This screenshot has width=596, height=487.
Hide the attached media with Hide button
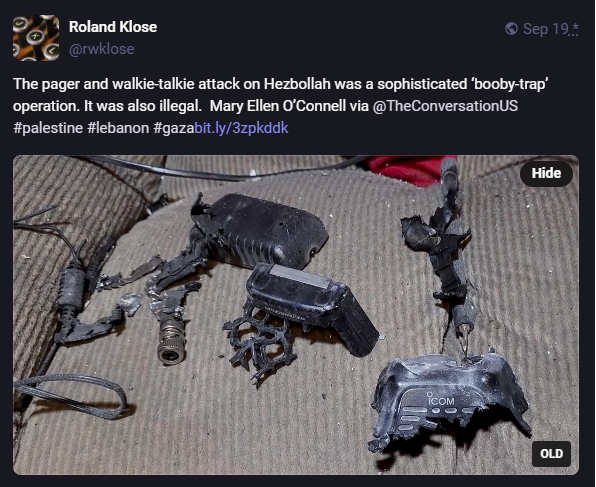[x=546, y=173]
